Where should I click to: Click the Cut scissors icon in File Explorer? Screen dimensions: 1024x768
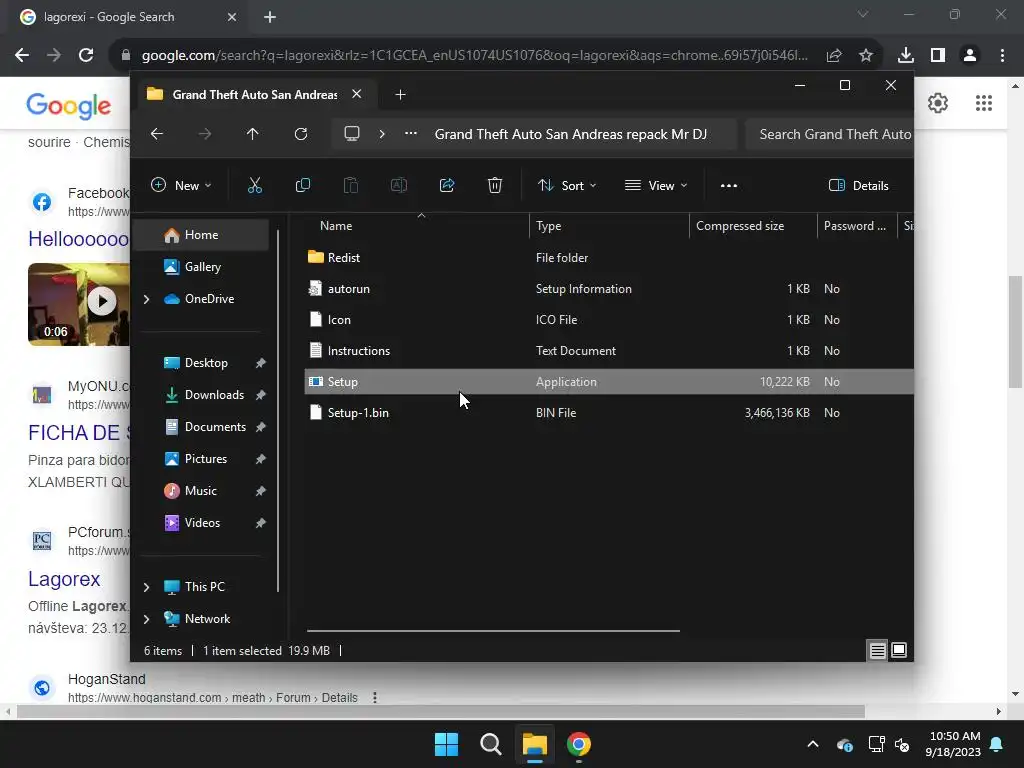pos(255,185)
